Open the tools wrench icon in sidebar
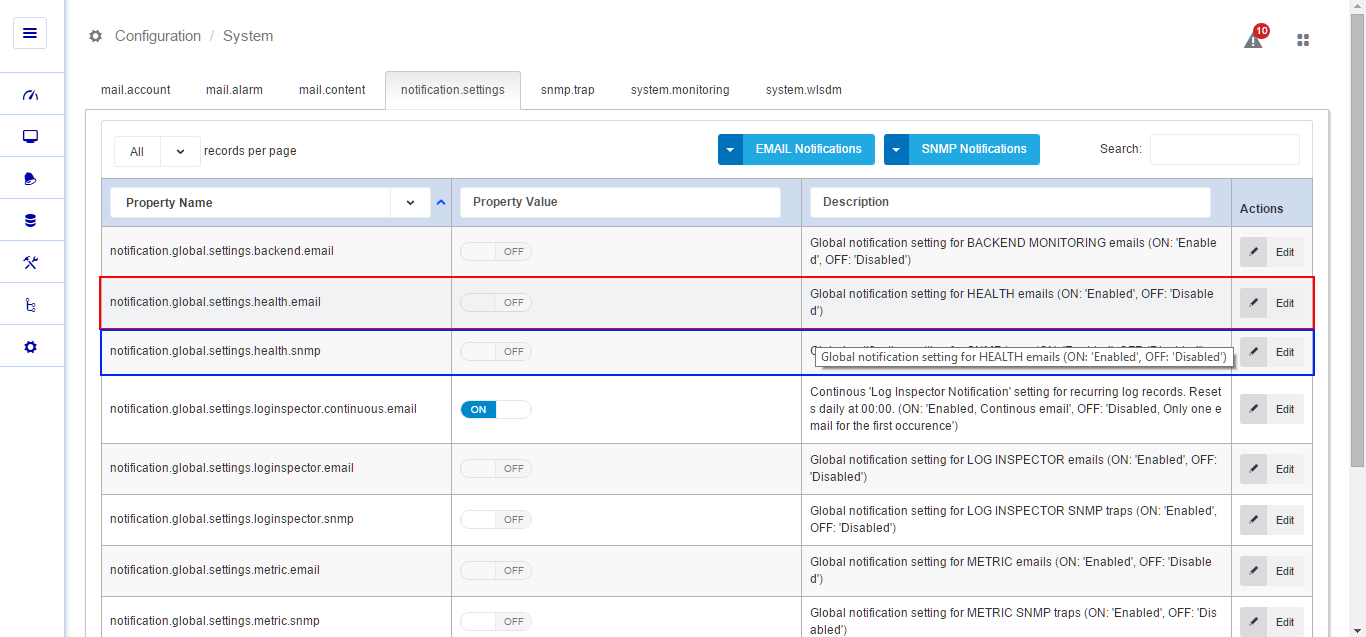The width and height of the screenshot is (1366, 637). (30, 263)
